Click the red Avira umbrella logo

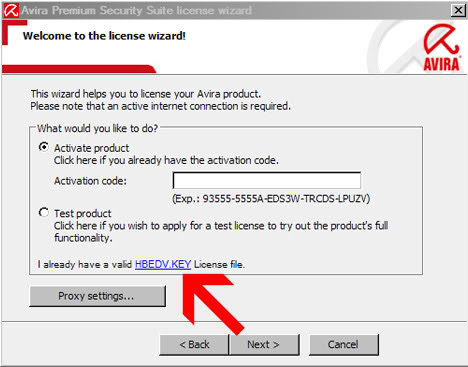(442, 47)
